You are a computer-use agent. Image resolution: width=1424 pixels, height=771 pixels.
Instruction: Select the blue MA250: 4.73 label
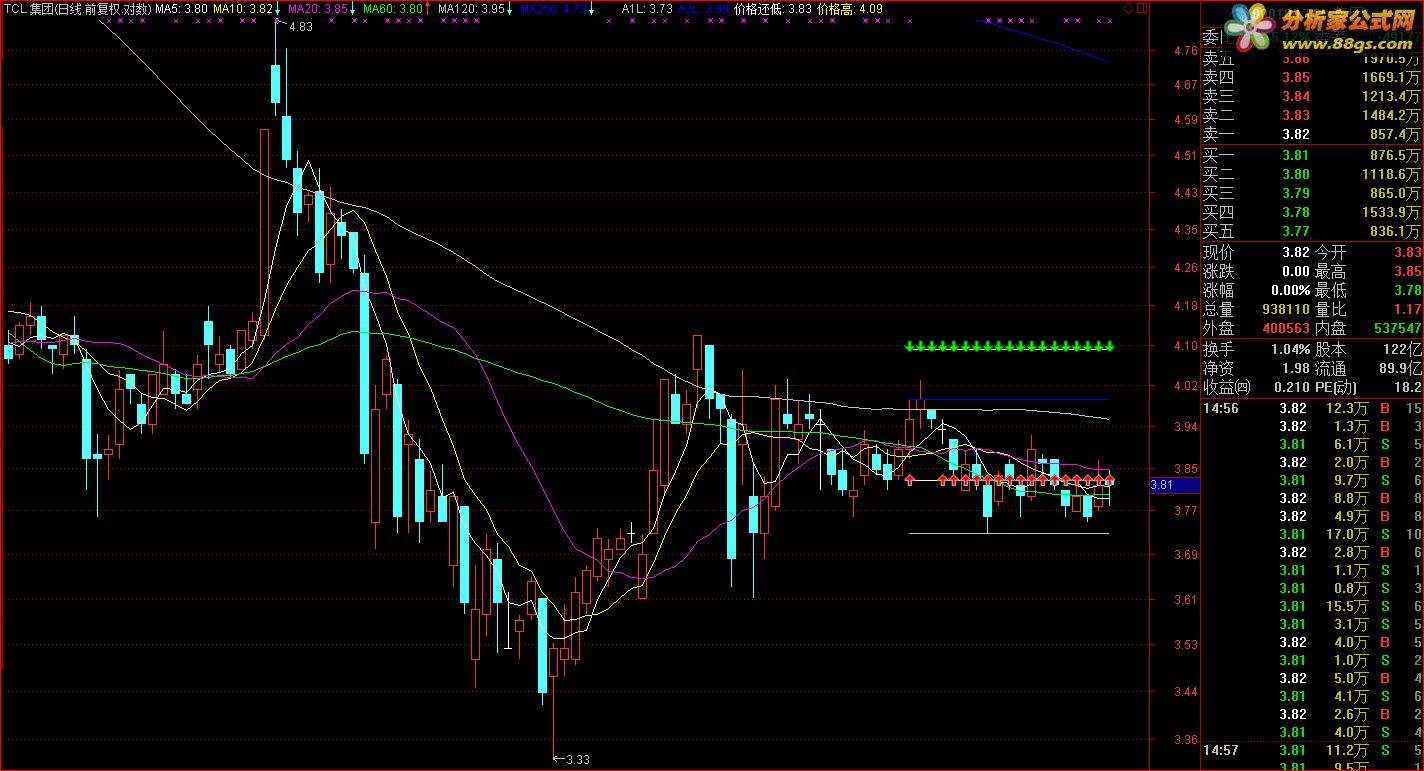553,8
